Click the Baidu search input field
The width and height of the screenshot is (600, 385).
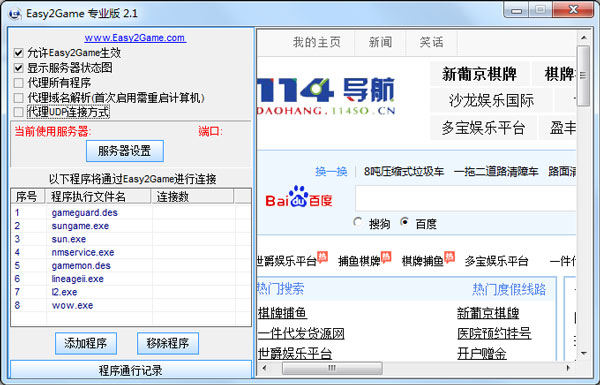click(465, 198)
